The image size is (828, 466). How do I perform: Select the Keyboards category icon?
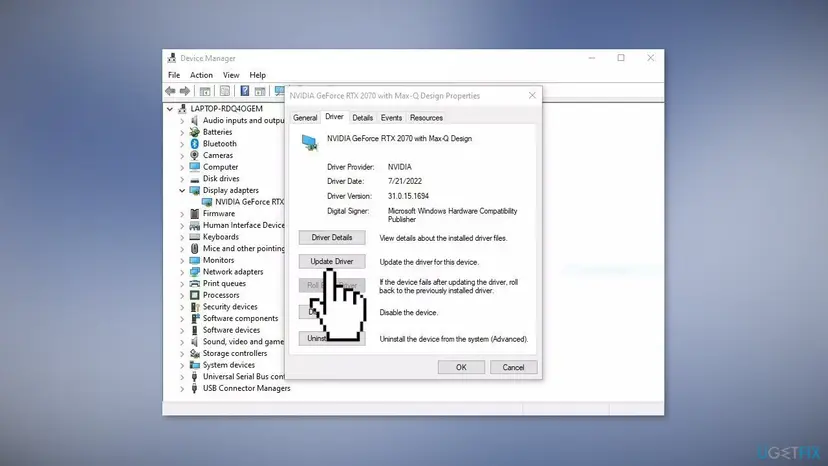point(194,237)
